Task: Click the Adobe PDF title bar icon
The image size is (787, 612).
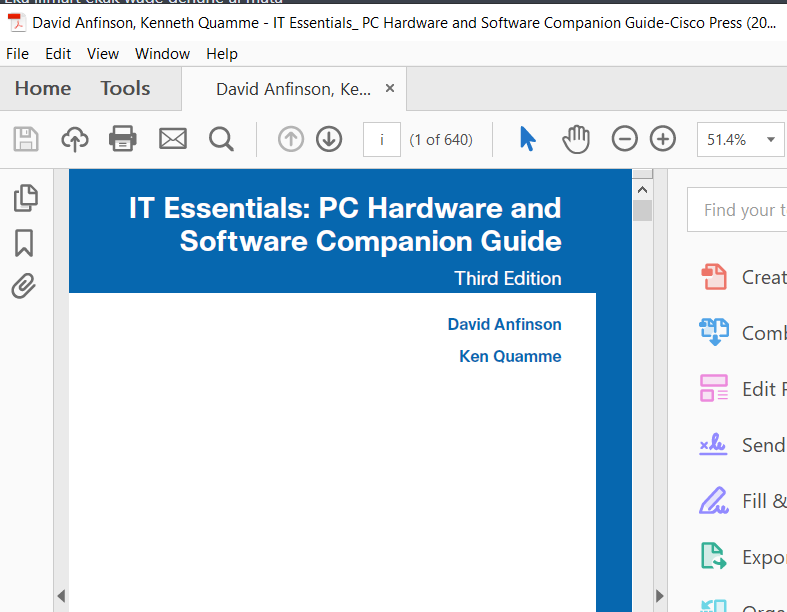Action: coord(17,23)
